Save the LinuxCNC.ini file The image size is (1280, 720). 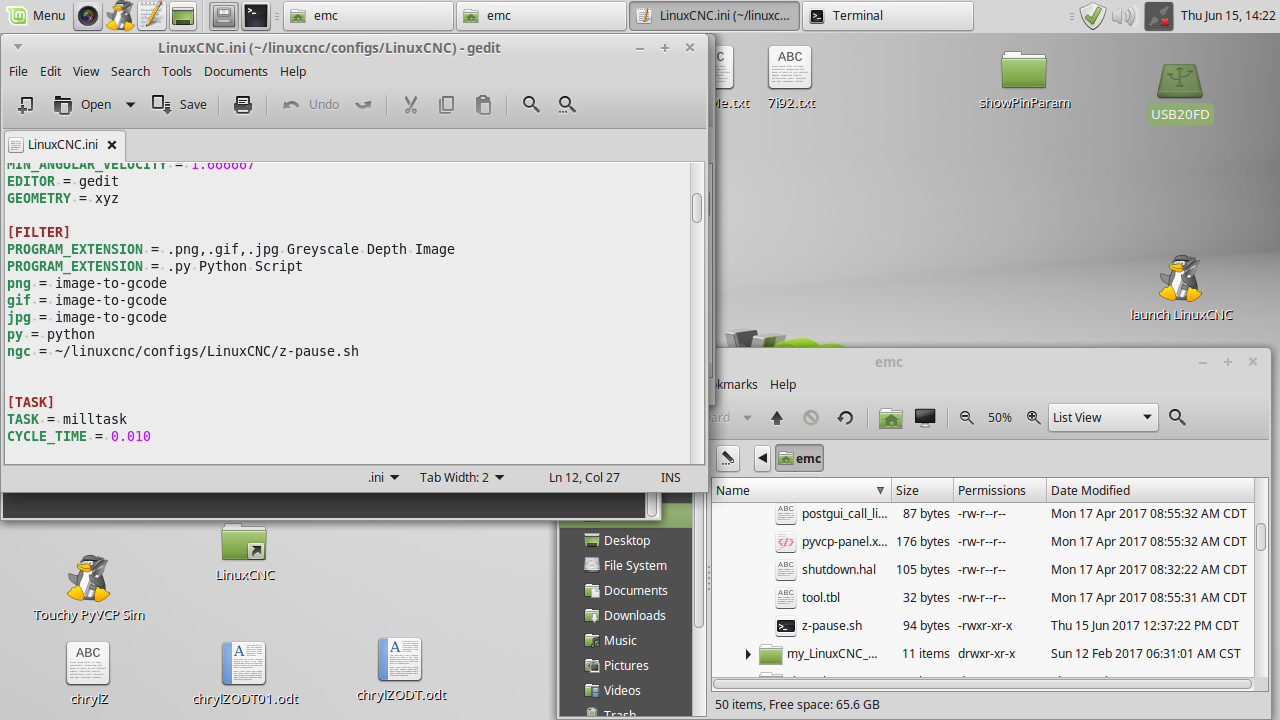[179, 104]
